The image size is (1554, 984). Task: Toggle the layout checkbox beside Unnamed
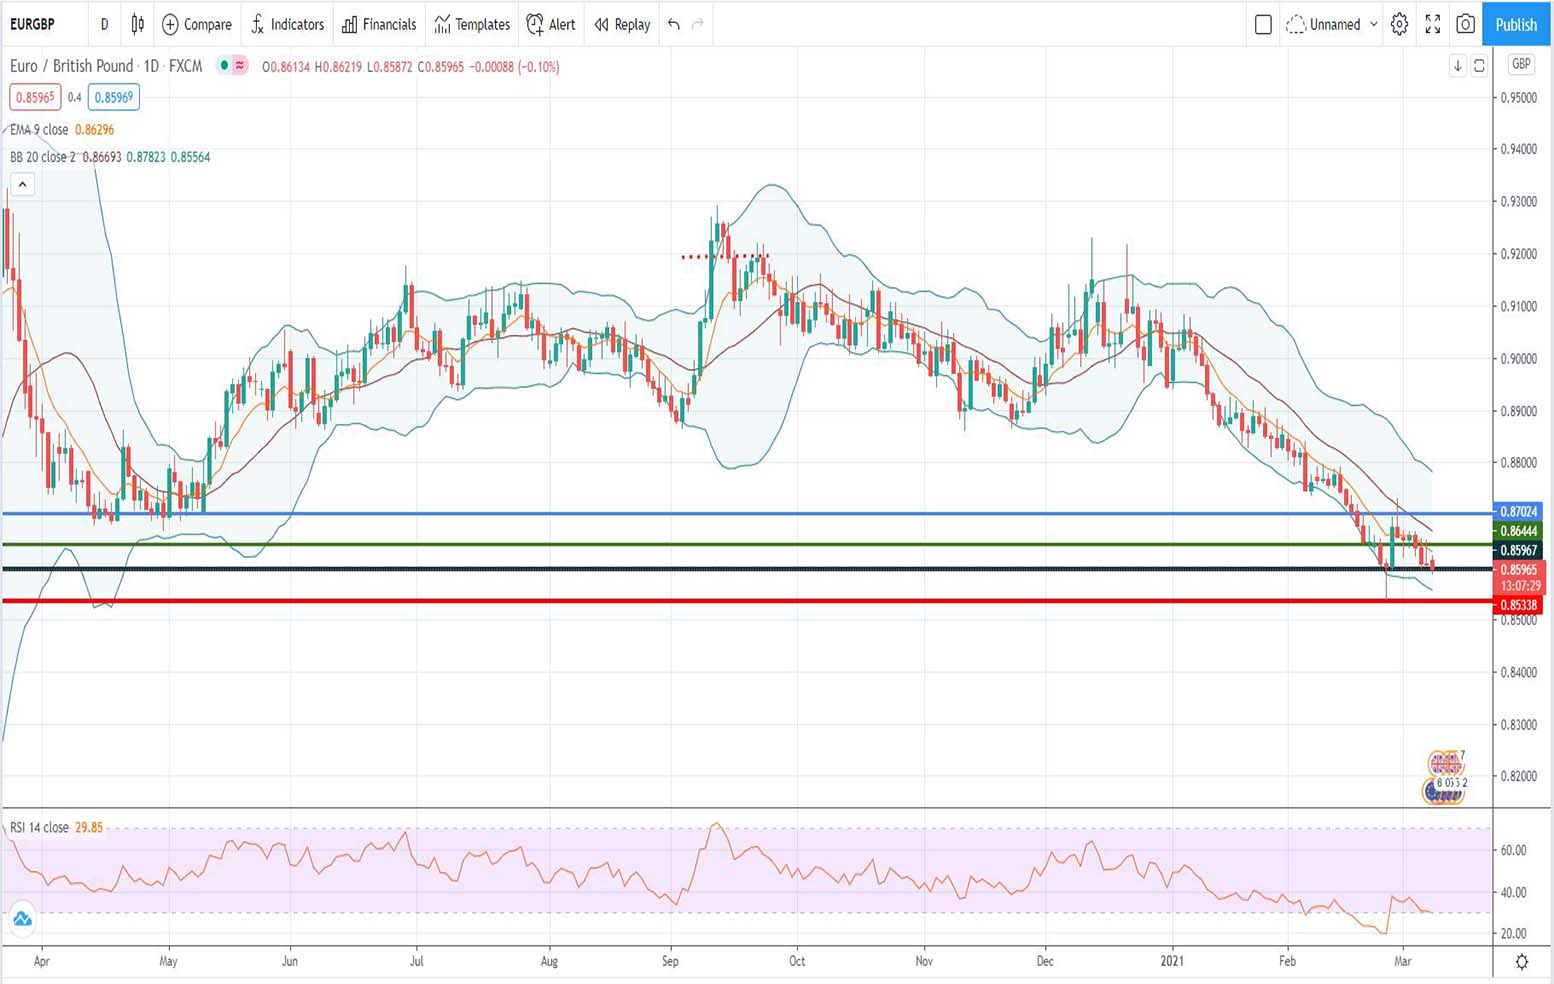1263,25
